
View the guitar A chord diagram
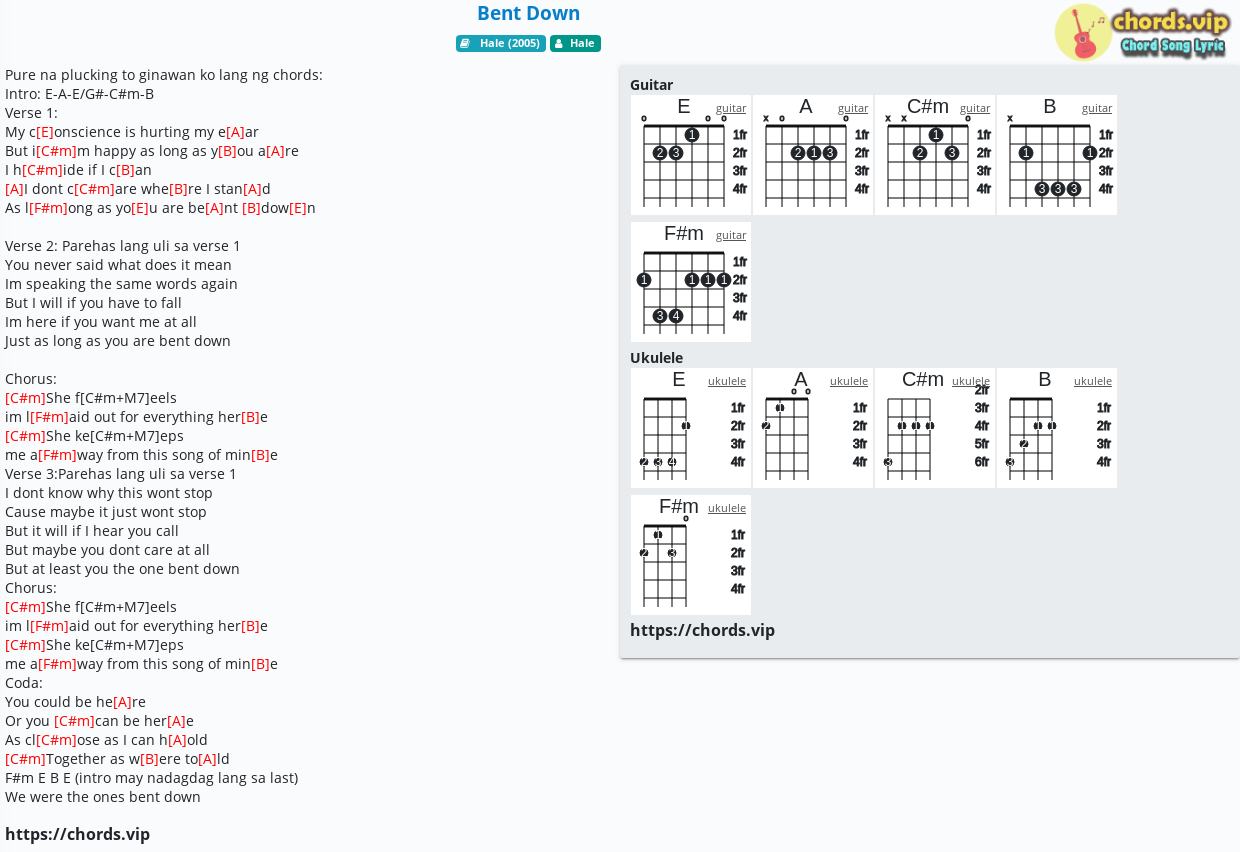(x=813, y=155)
